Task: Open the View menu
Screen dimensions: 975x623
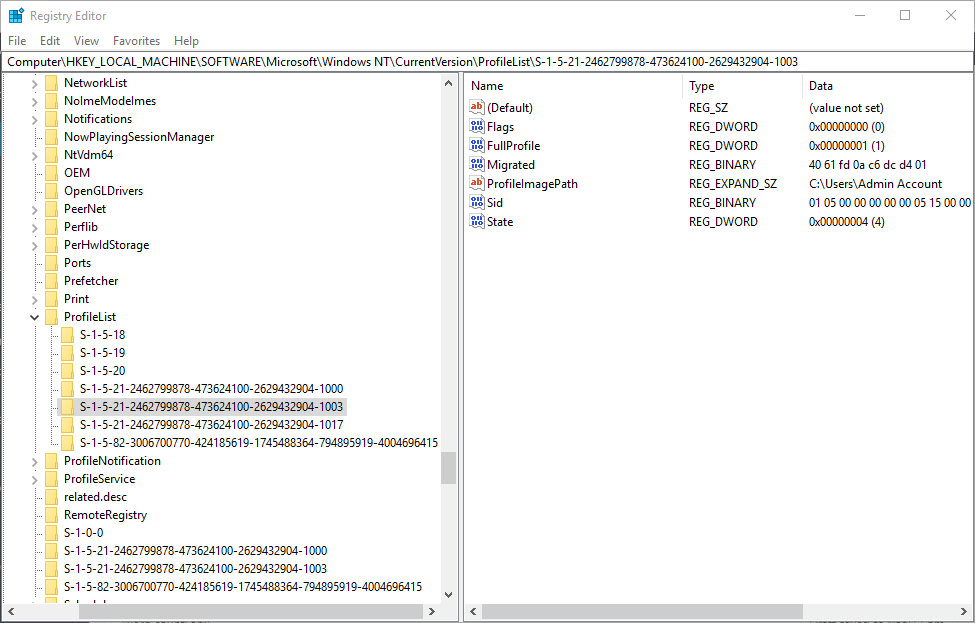Action: point(86,41)
